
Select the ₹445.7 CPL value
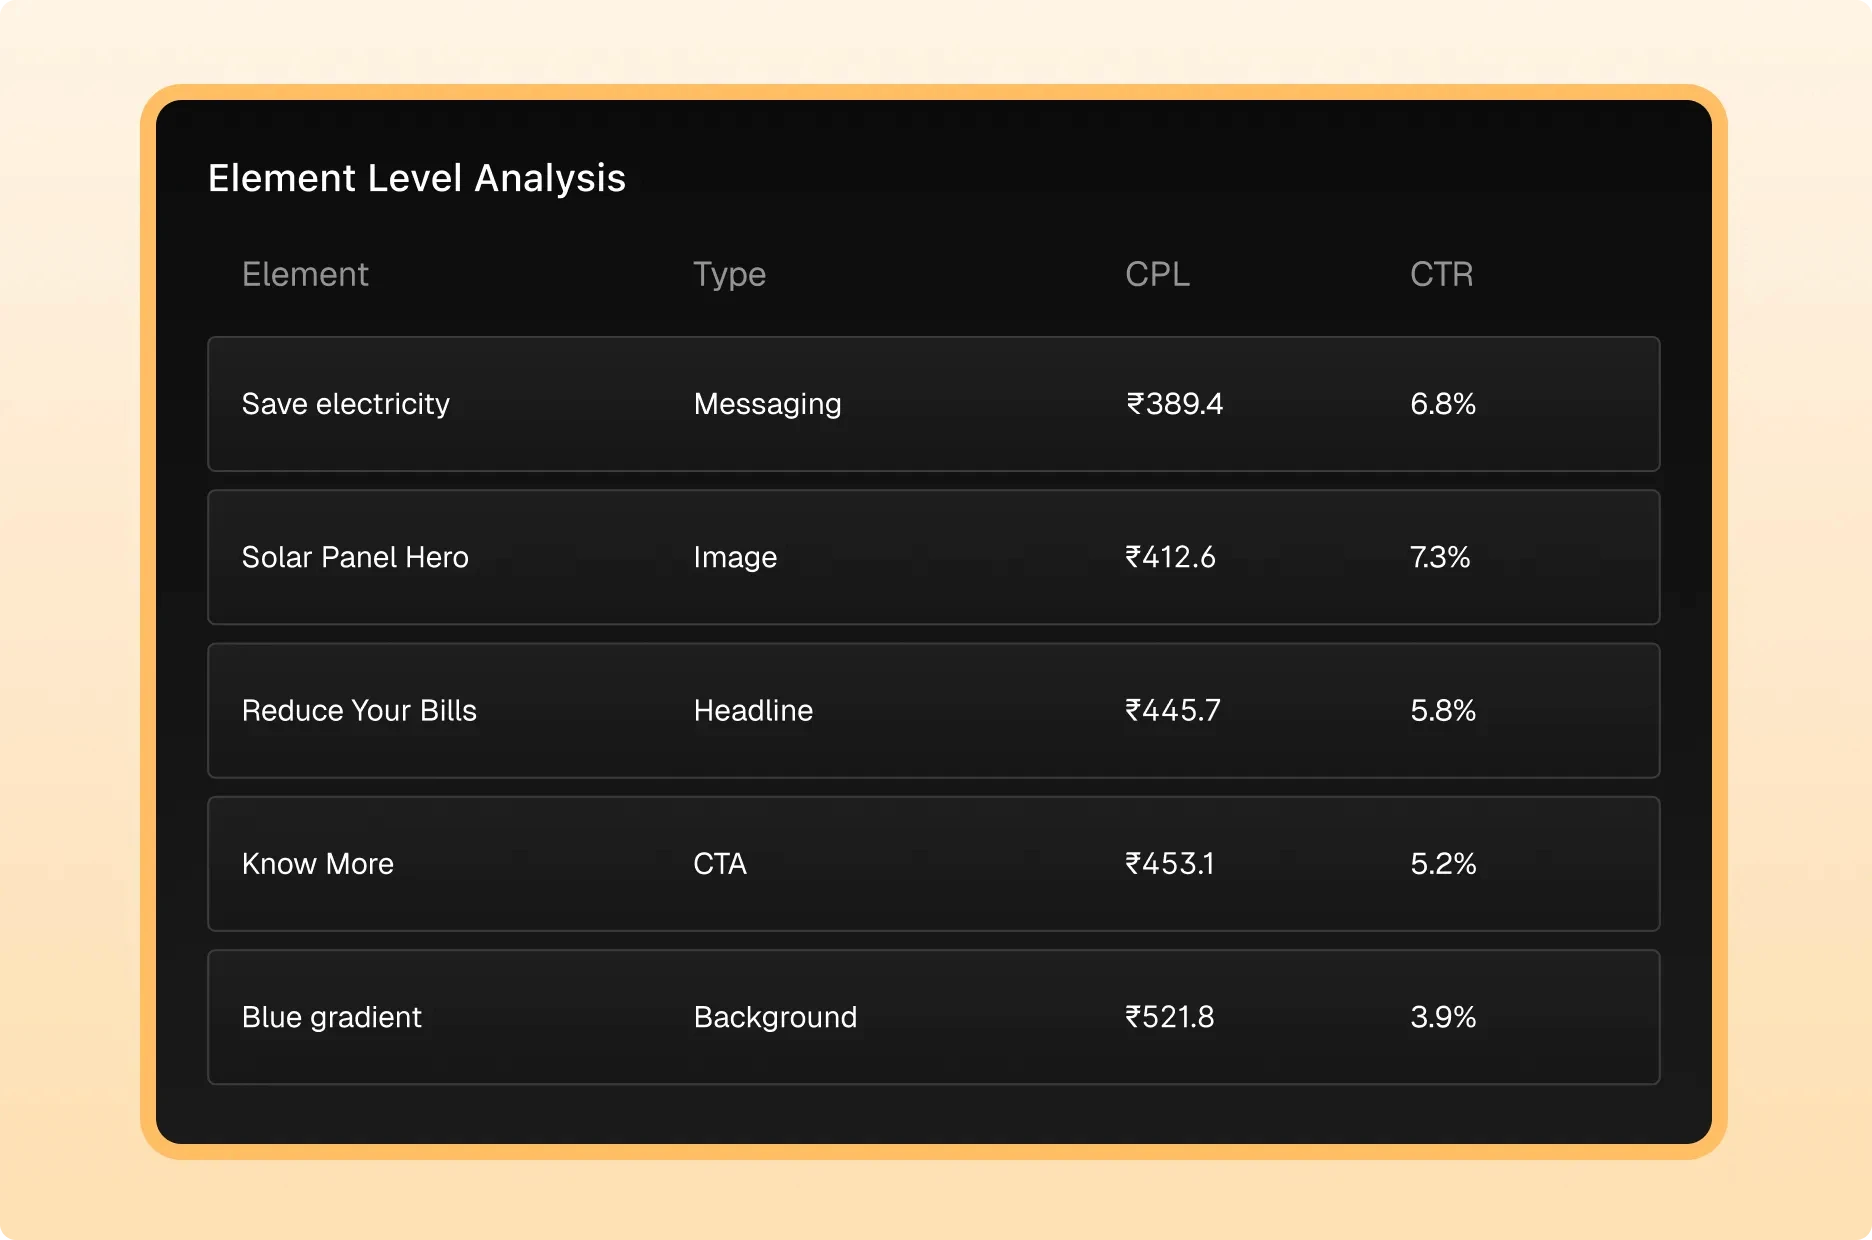(x=1173, y=711)
